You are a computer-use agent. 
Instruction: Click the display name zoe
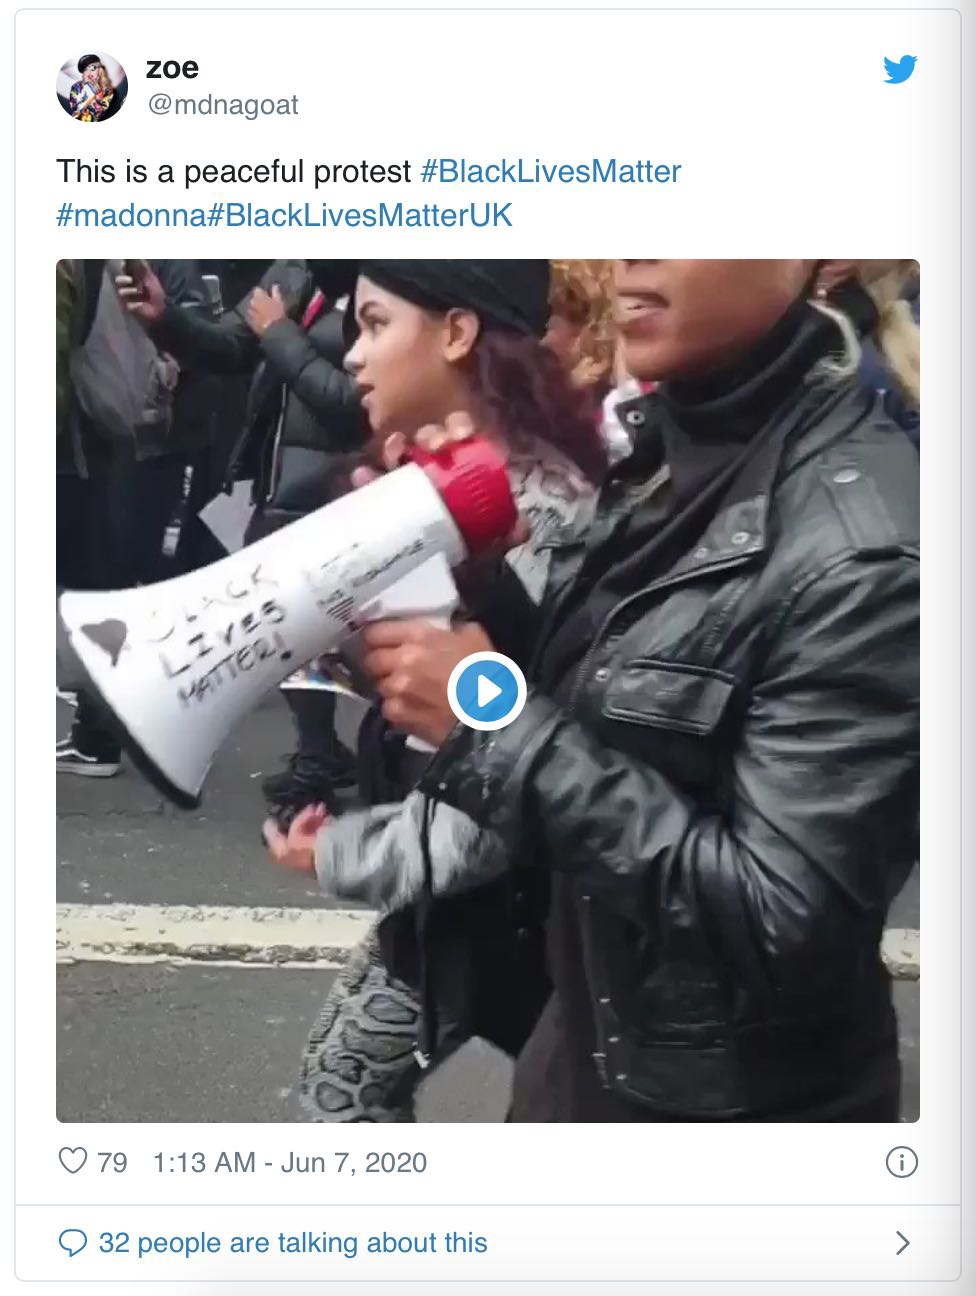pyautogui.click(x=172, y=68)
